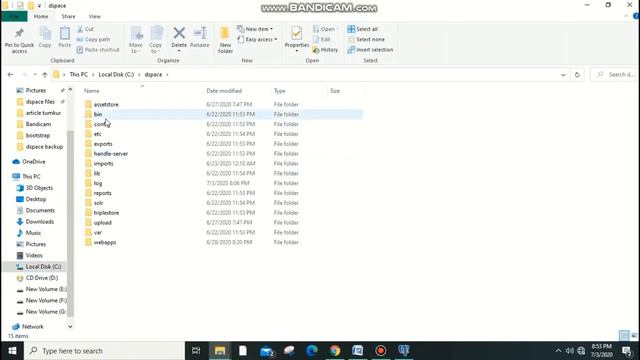This screenshot has height=360, width=640.
Task: Select the bin folder
Action: point(98,114)
